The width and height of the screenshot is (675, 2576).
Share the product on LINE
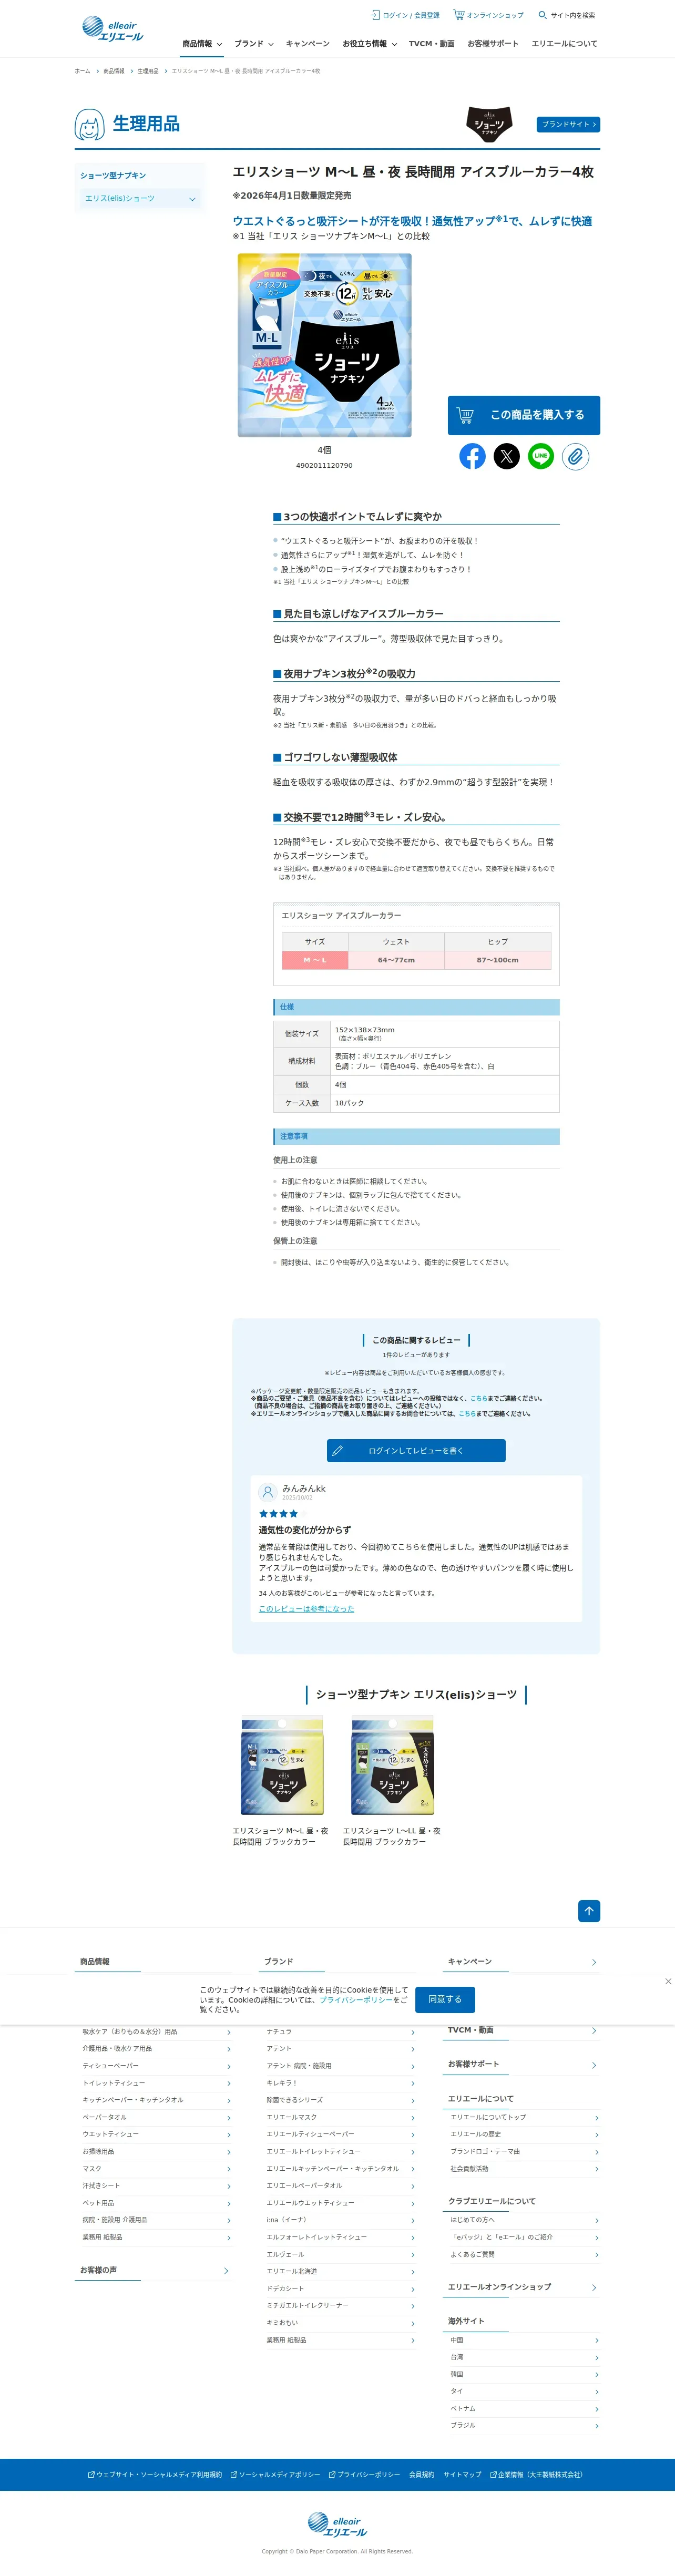point(541,456)
